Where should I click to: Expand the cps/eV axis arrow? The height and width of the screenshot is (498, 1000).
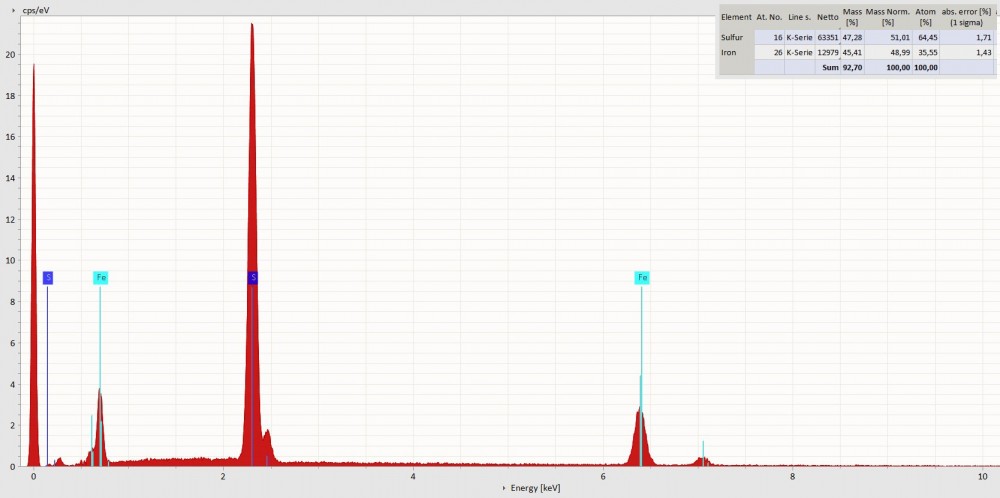pyautogui.click(x=15, y=9)
